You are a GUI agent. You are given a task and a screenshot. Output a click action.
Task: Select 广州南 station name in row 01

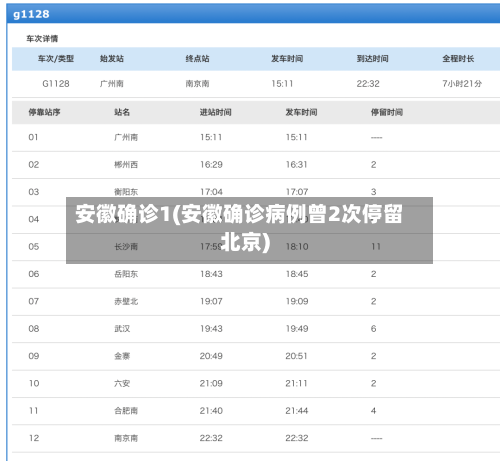pyautogui.click(x=126, y=137)
